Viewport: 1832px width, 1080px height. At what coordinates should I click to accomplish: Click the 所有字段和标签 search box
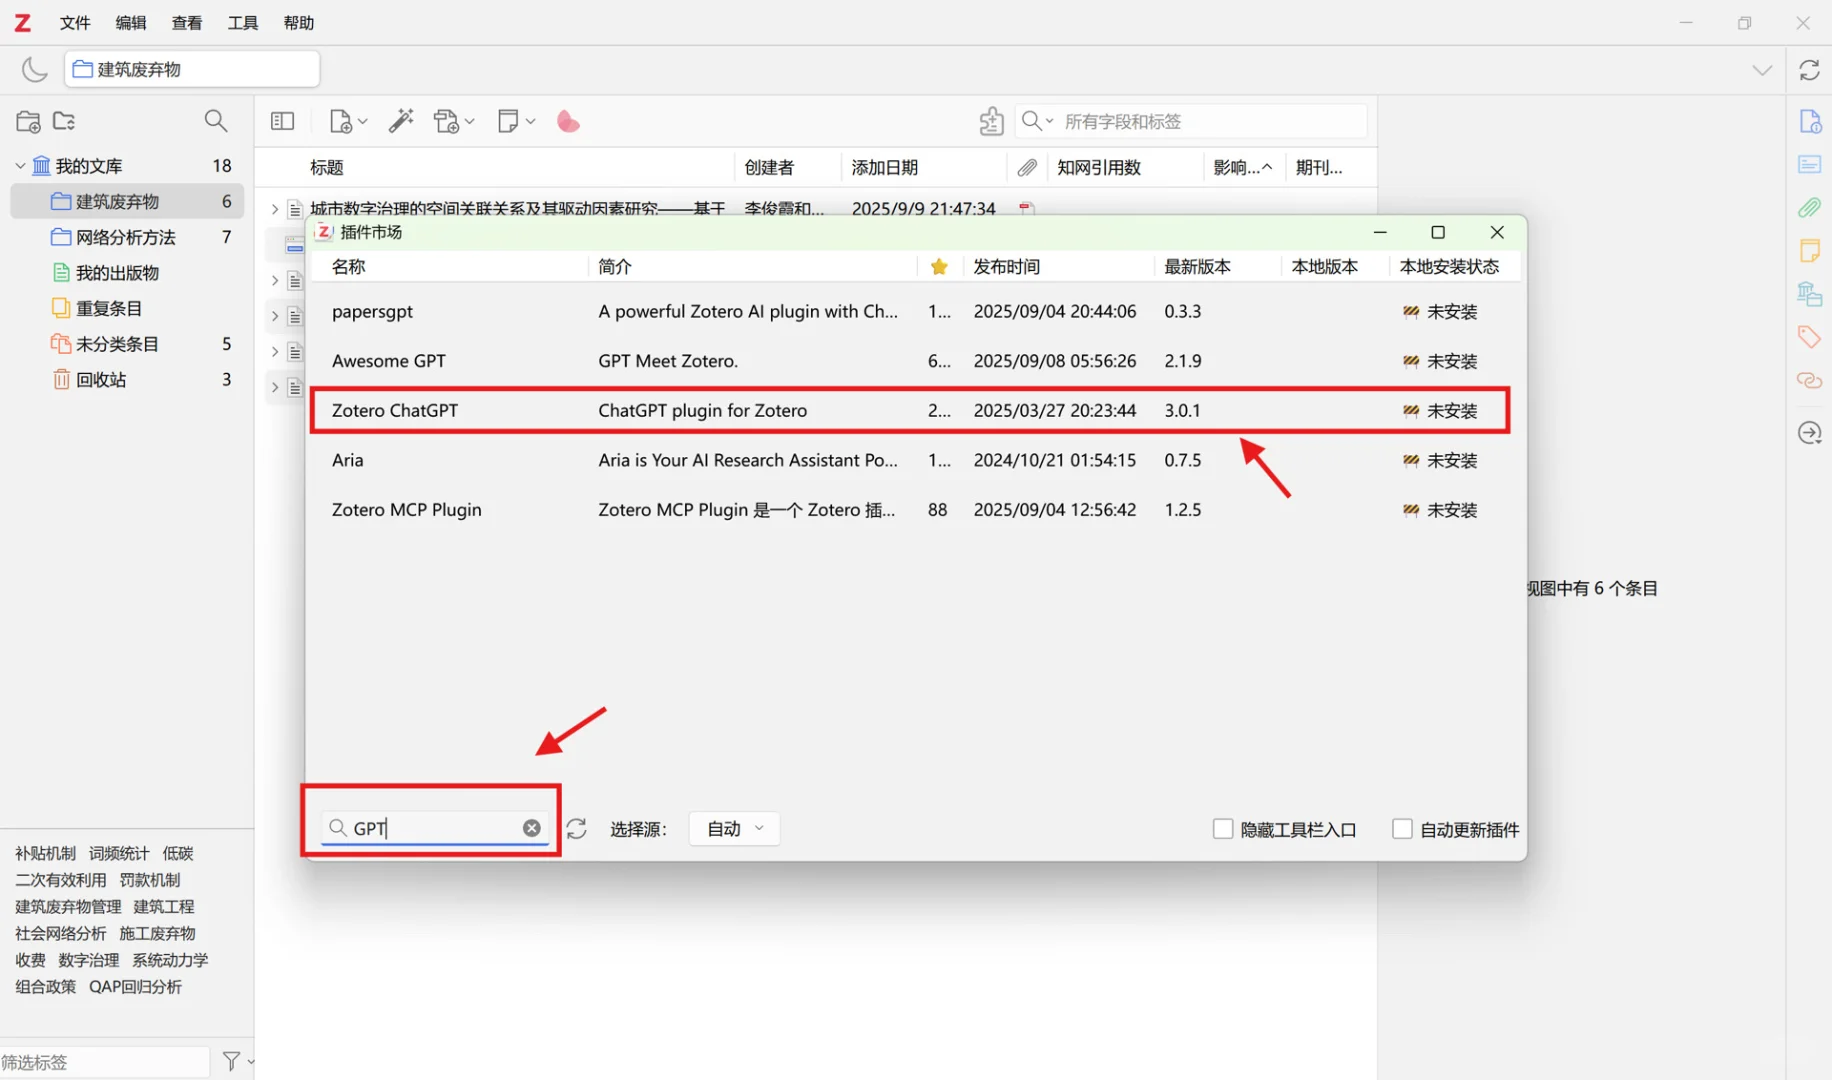[x=1191, y=121]
